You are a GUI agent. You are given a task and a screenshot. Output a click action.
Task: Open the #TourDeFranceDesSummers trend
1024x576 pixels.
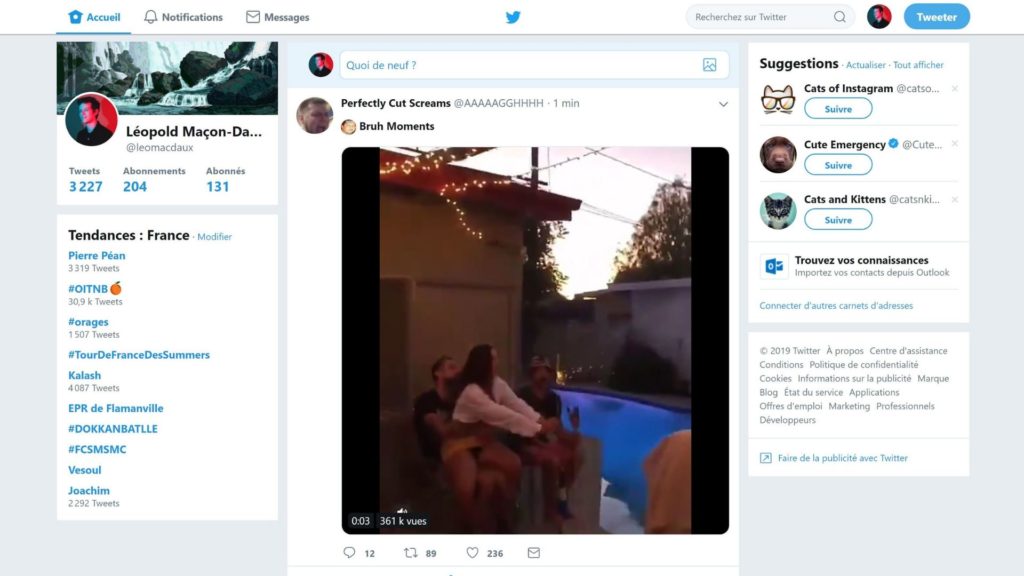(139, 355)
